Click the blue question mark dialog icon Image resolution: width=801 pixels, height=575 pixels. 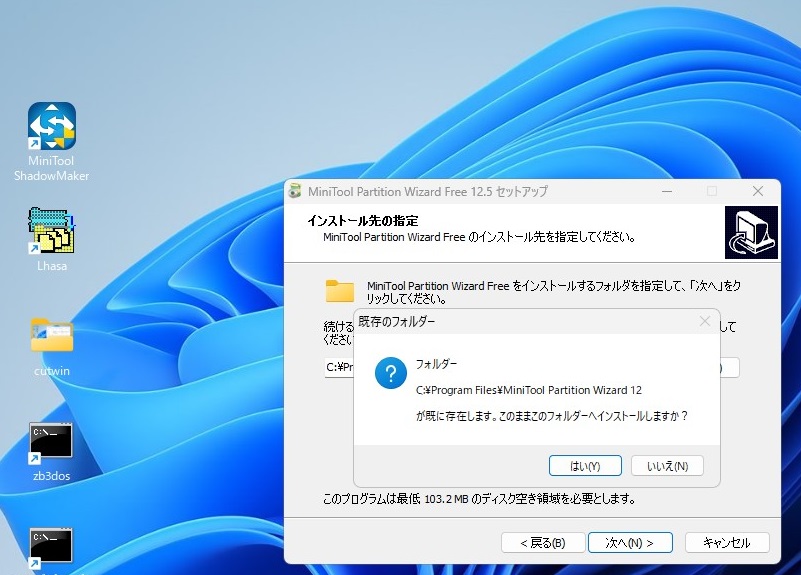[390, 374]
